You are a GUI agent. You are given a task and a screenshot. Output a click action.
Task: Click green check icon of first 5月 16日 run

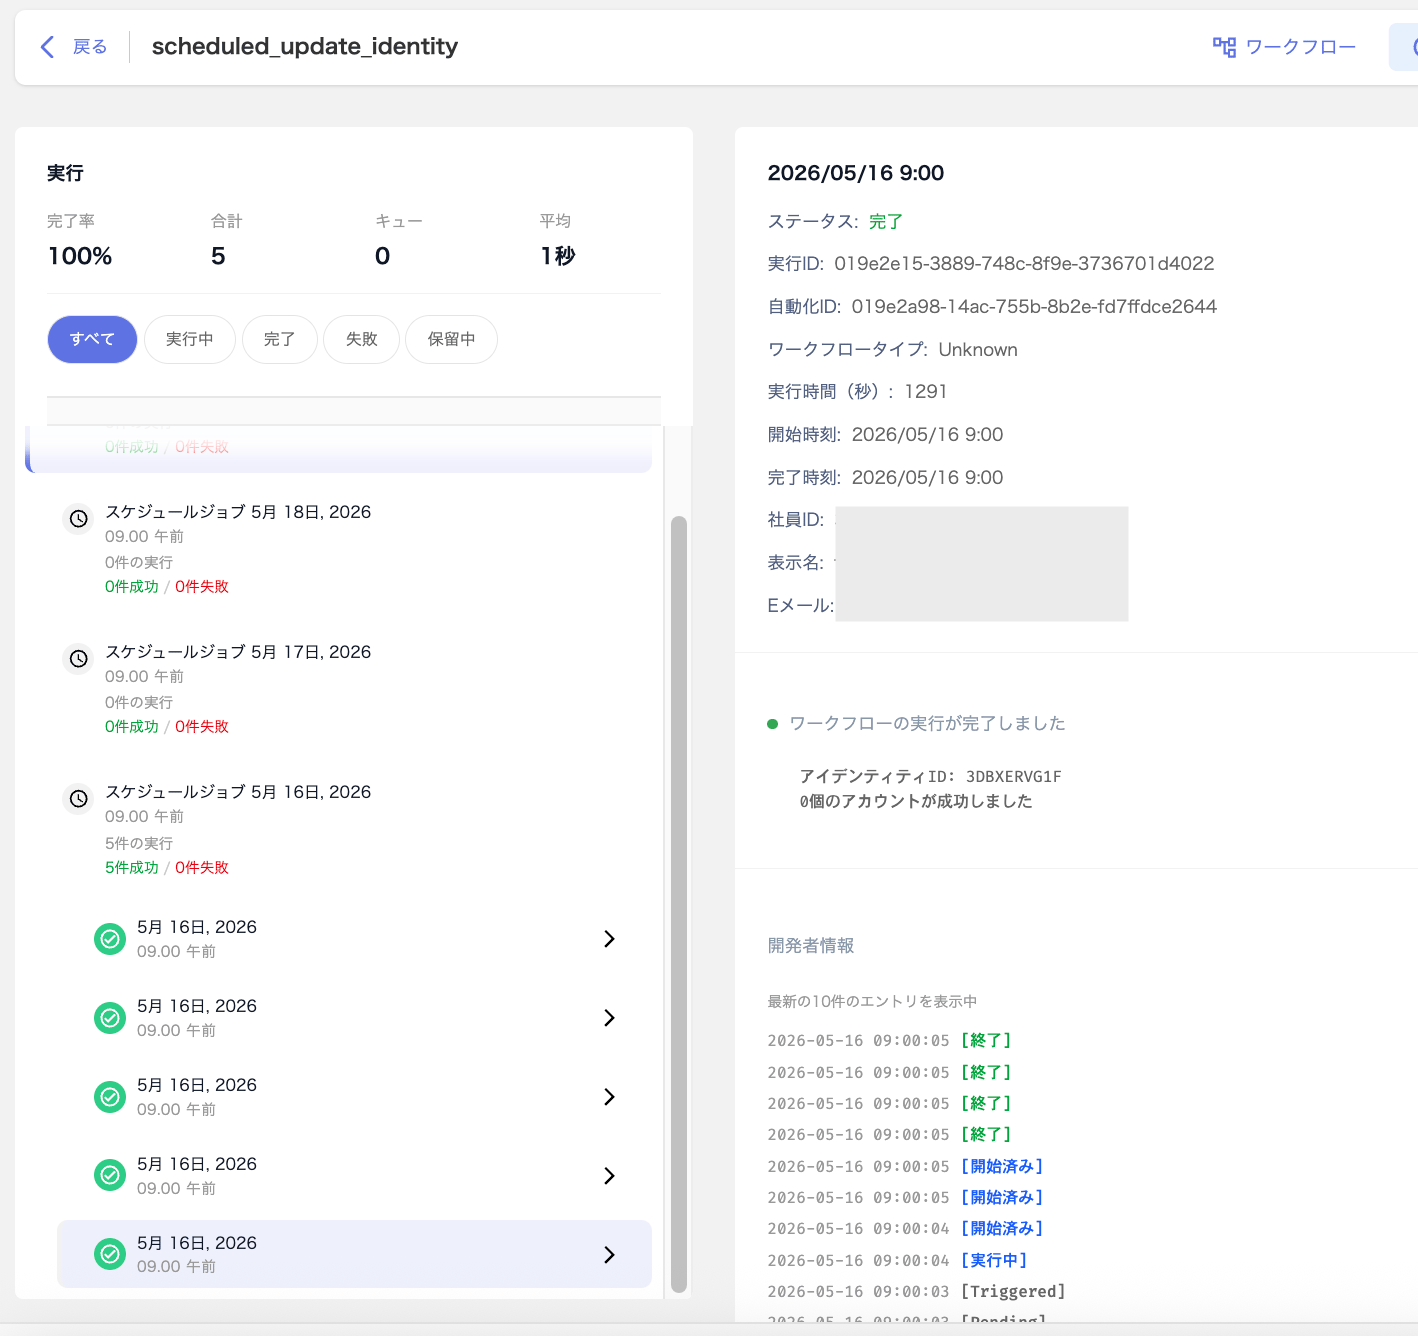coord(110,939)
